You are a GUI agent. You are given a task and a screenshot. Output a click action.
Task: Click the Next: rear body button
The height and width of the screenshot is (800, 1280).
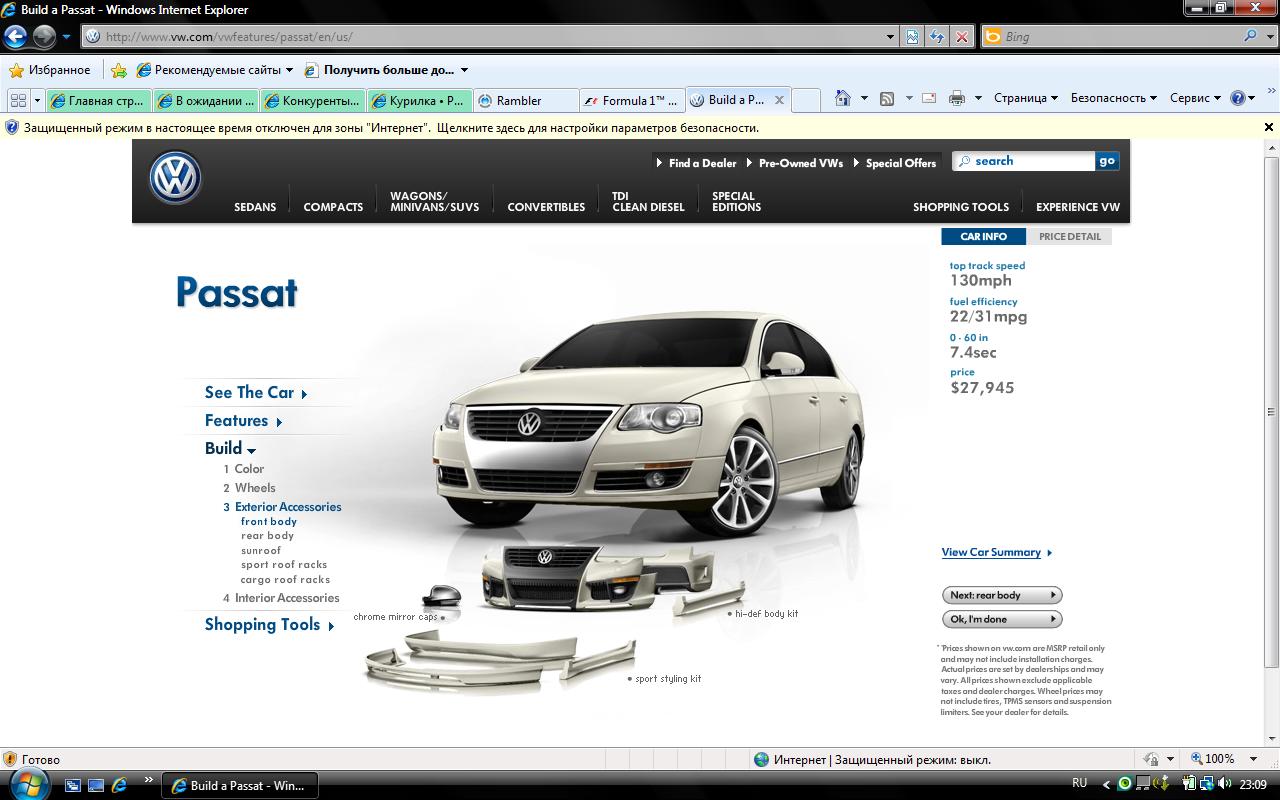(x=1001, y=595)
